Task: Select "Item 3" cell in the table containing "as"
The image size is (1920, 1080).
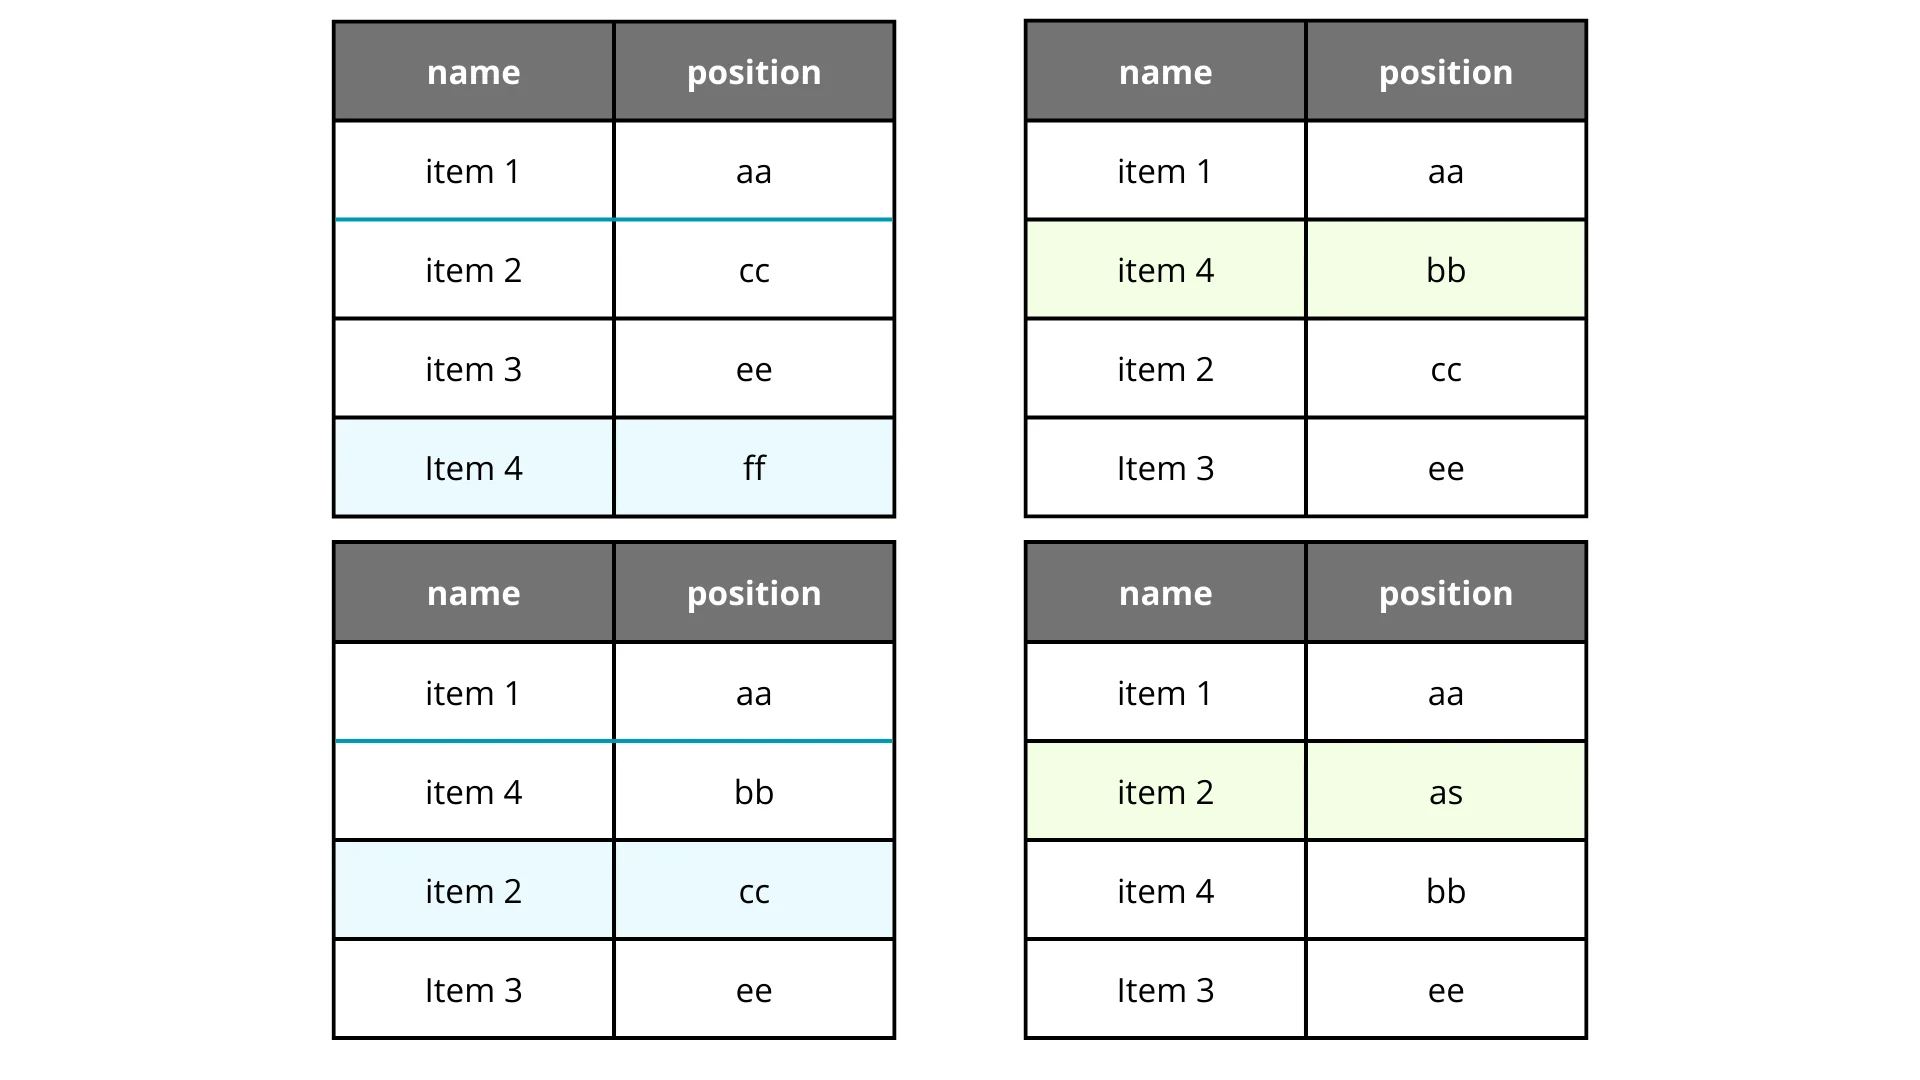Action: coord(1165,990)
